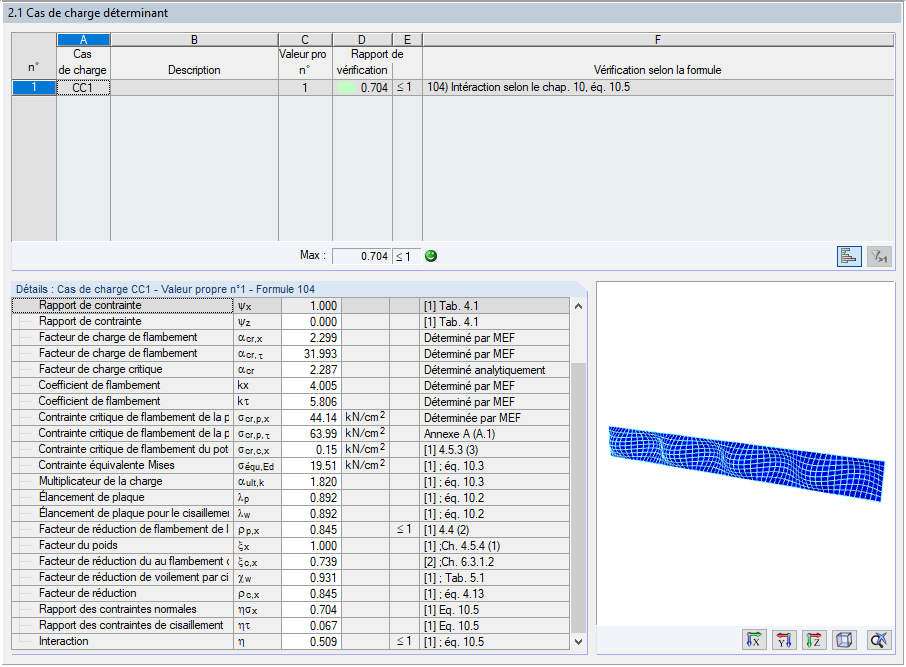This screenshot has height=667, width=906.
Task: Select the 'Facteur de réduction' ρc,x row
Action: coord(291,594)
